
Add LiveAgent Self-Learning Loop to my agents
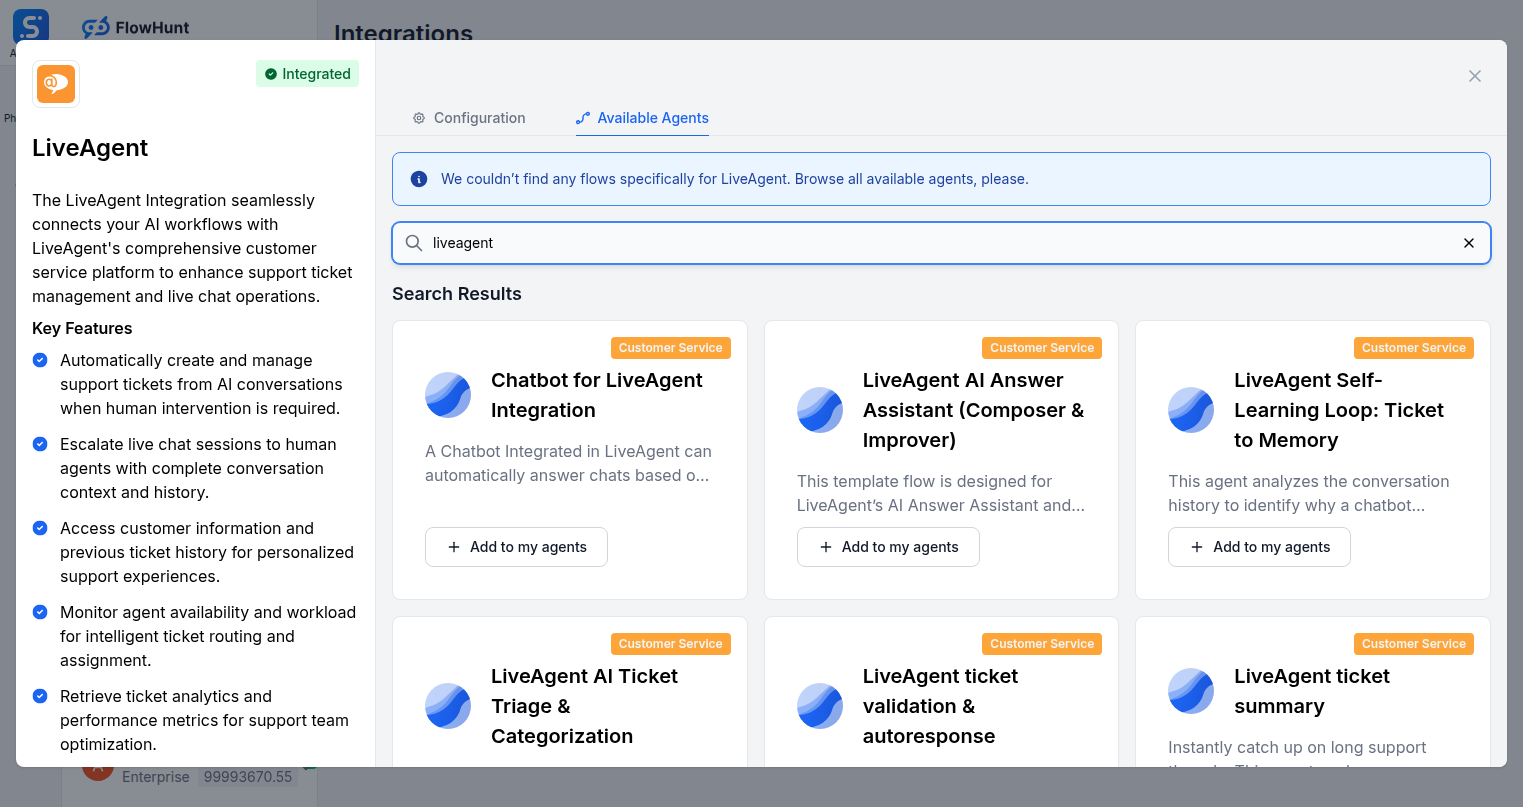tap(1259, 547)
